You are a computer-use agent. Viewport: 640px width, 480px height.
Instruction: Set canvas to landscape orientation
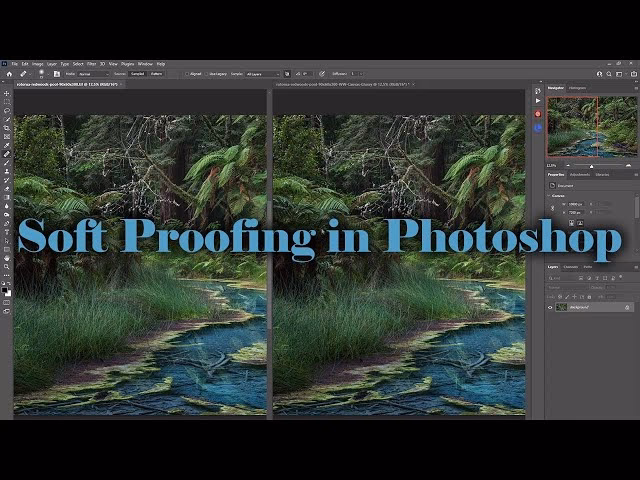580,223
